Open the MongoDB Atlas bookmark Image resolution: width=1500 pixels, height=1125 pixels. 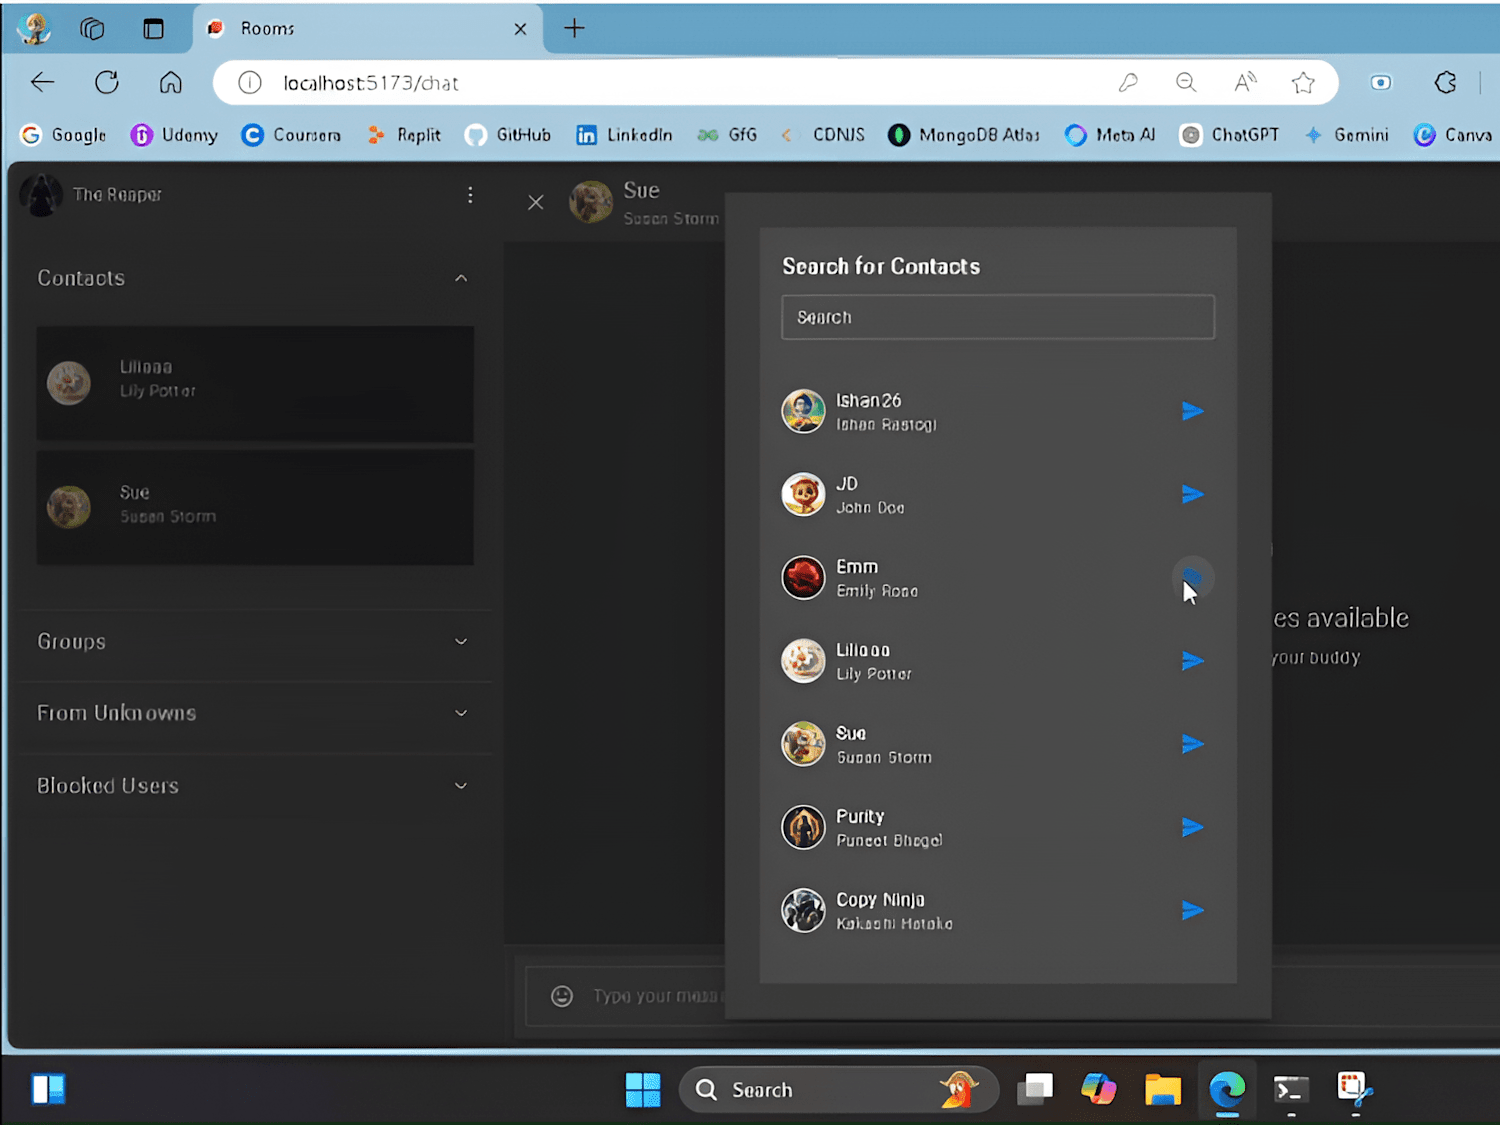click(x=964, y=135)
